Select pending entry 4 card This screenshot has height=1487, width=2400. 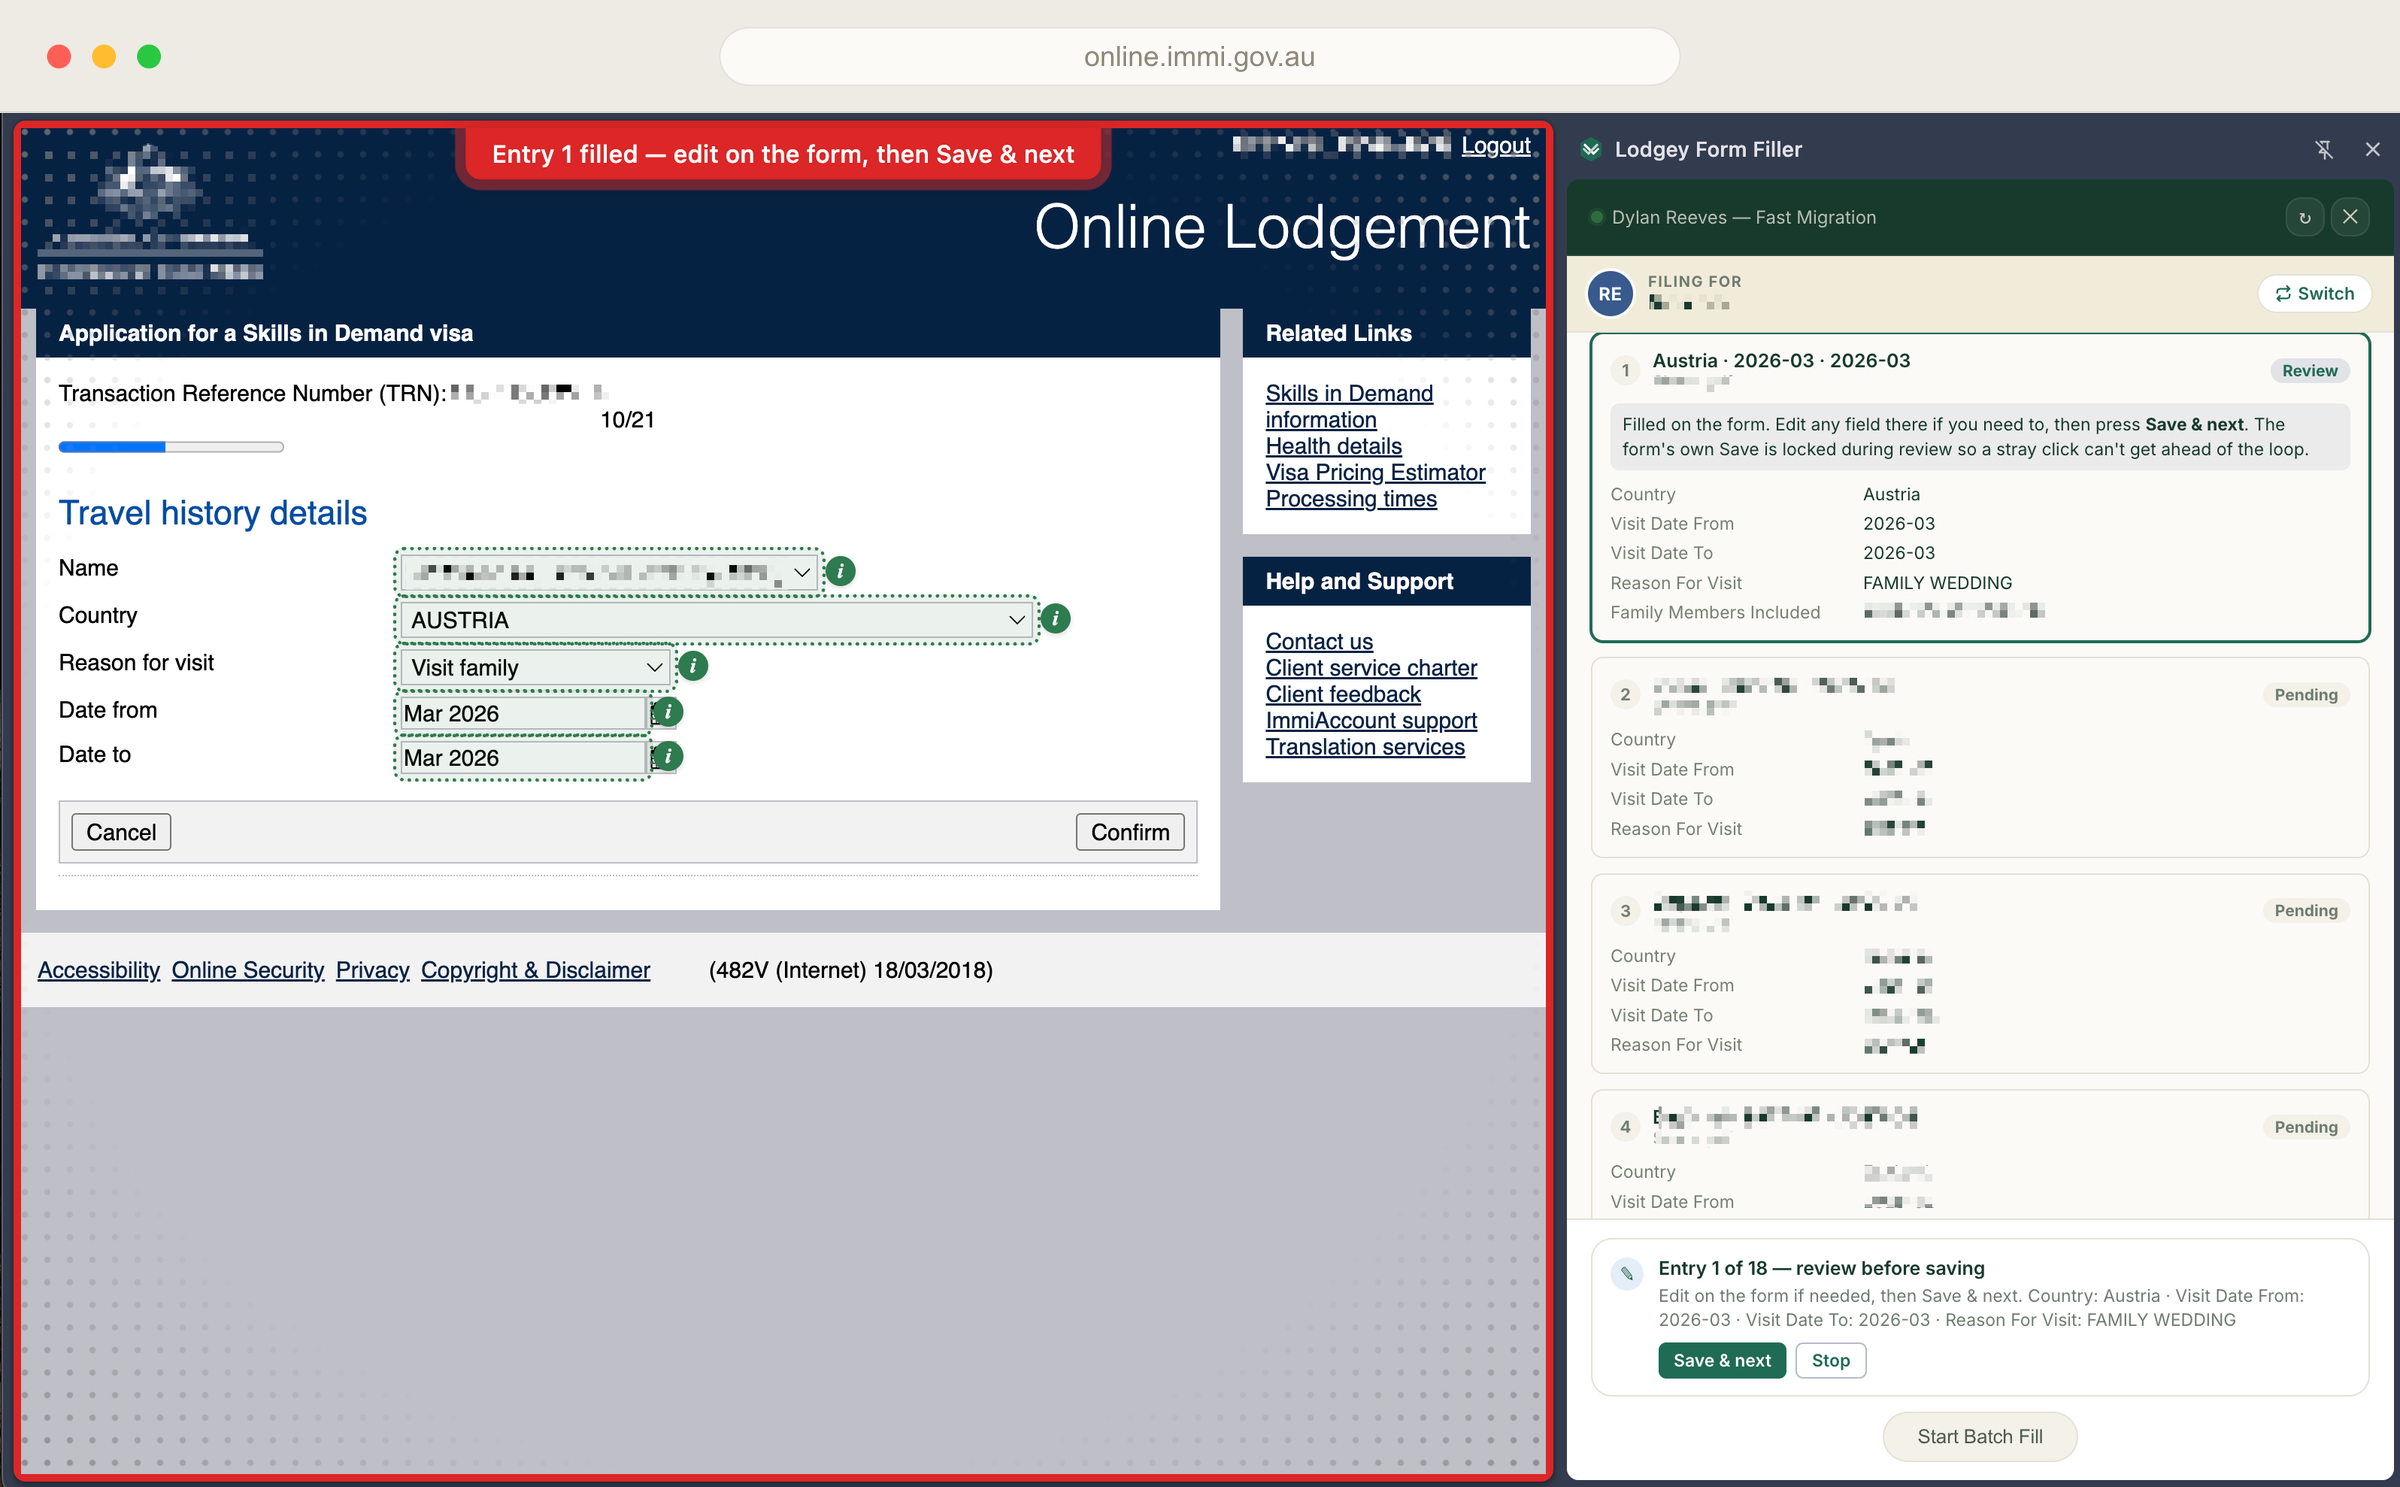click(1979, 1154)
